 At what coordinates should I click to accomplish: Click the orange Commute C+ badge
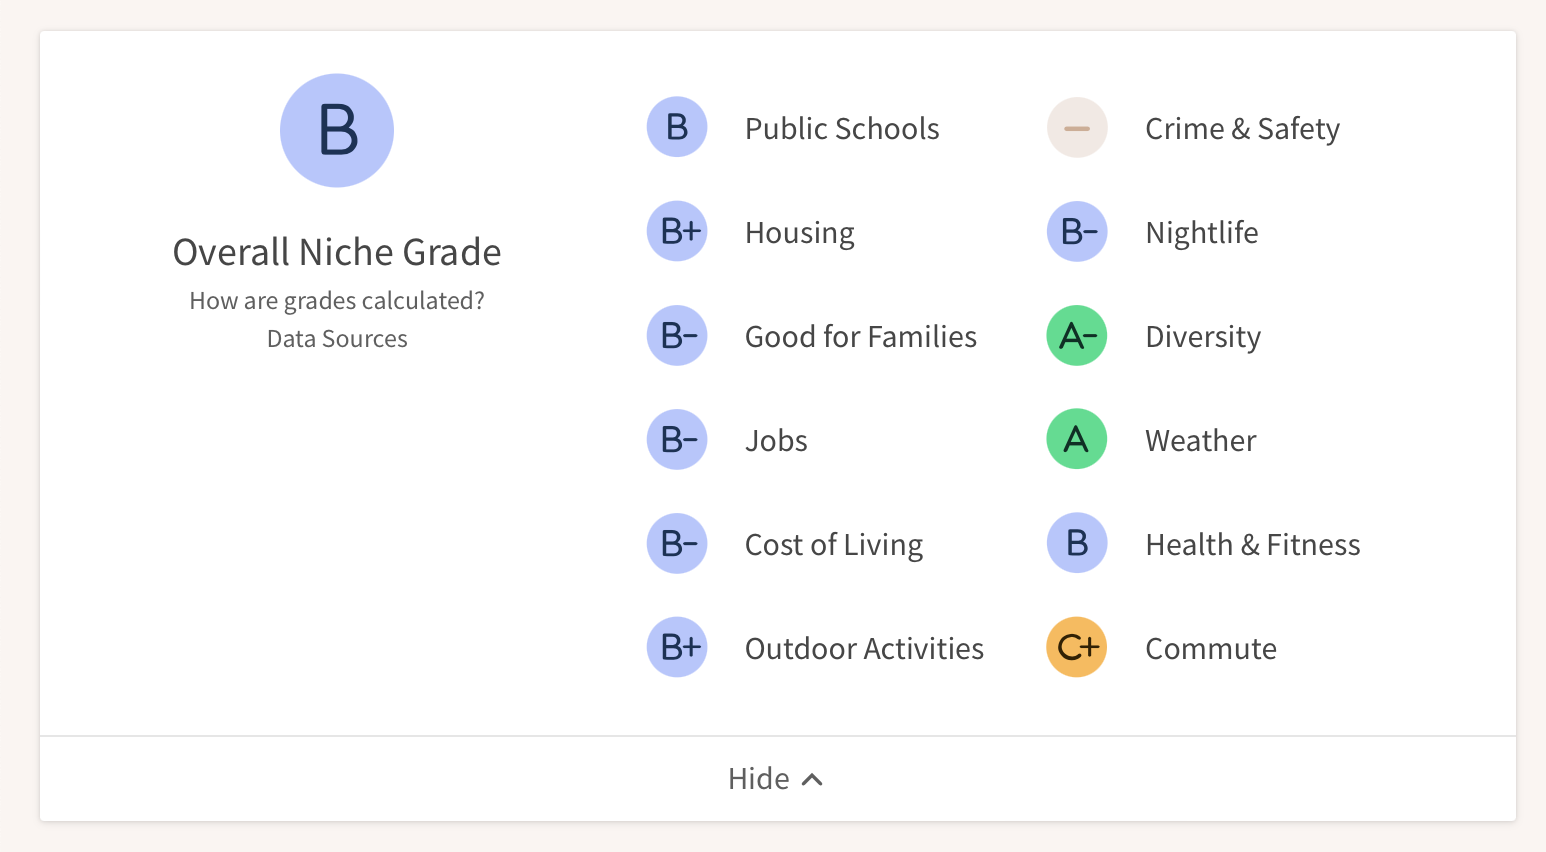pos(1077,647)
